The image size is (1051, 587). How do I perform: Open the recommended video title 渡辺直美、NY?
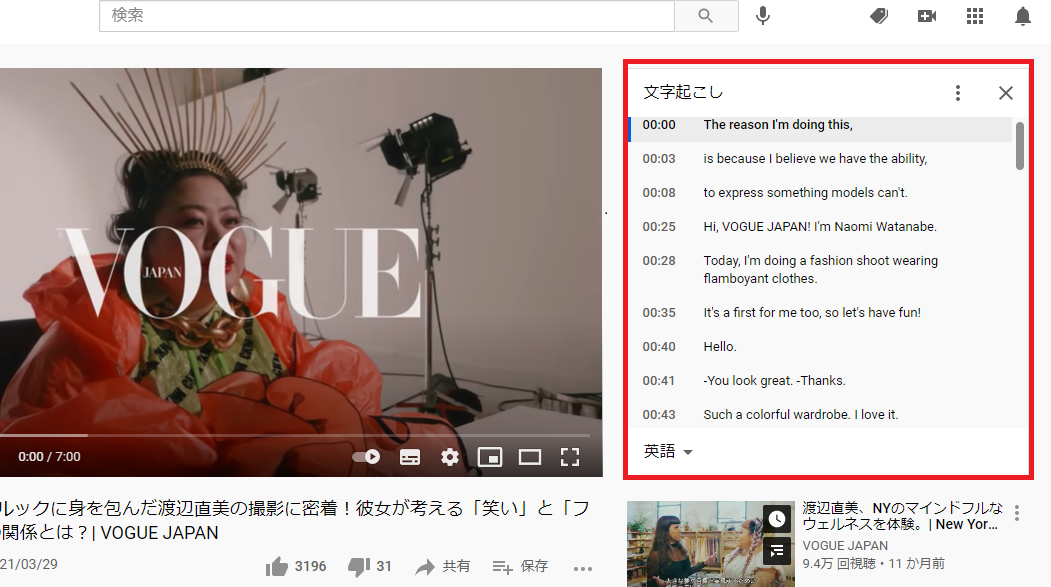(x=902, y=516)
